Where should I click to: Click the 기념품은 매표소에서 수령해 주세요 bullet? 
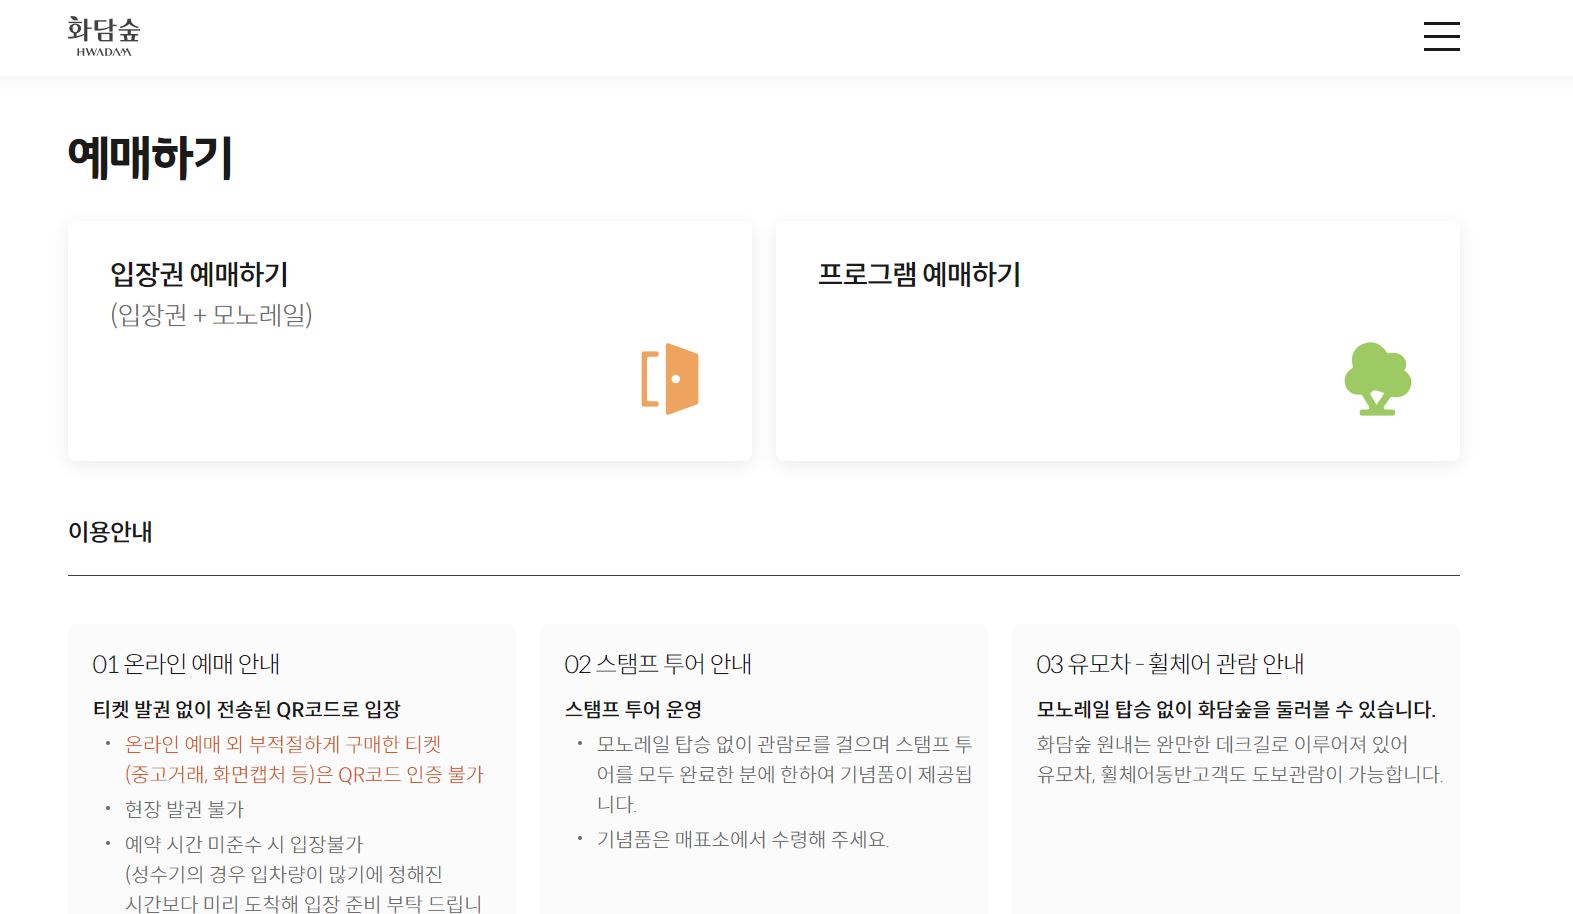(743, 839)
